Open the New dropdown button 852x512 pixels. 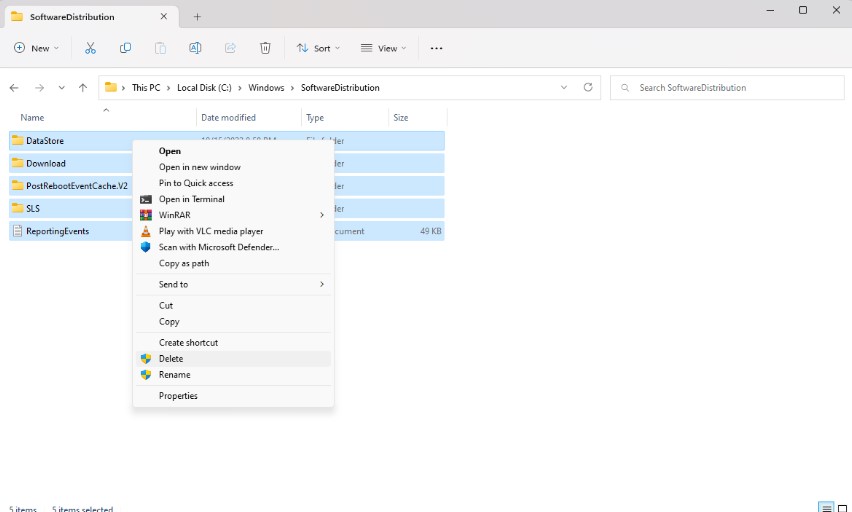(x=36, y=48)
